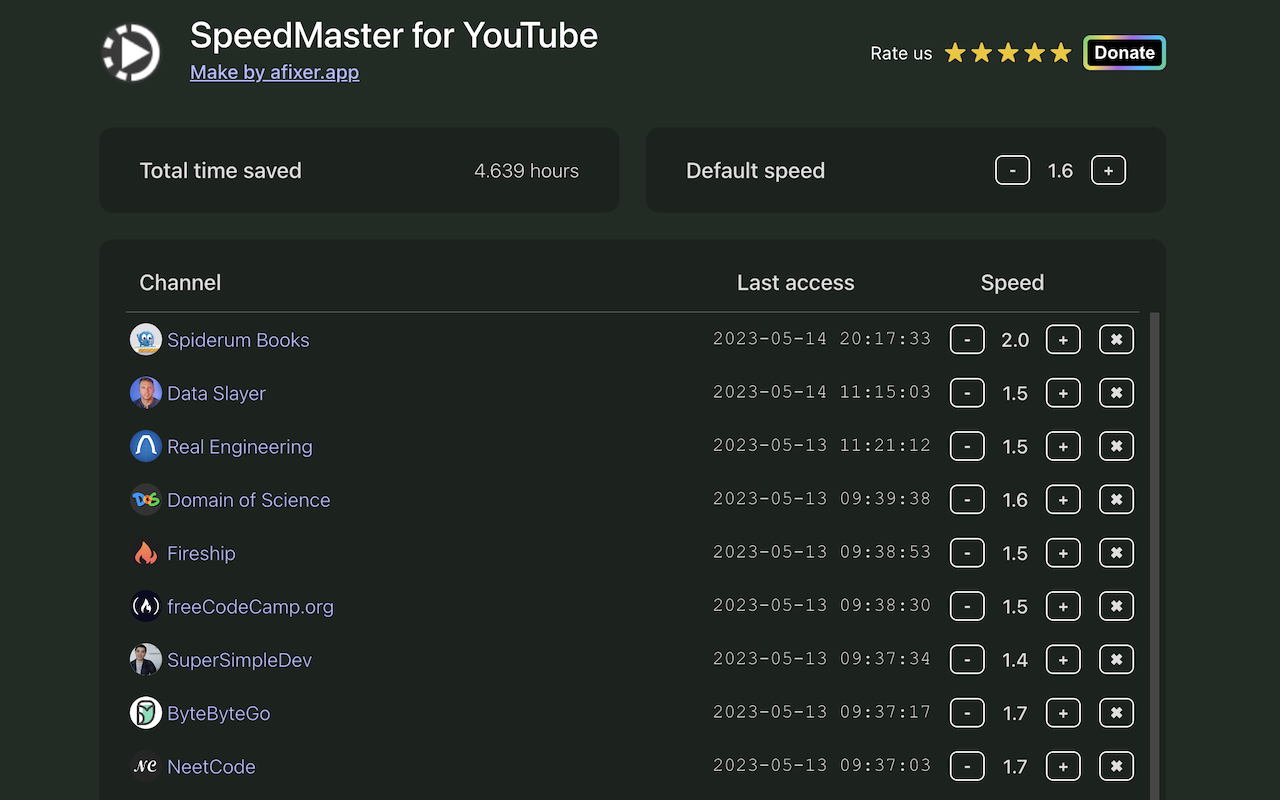
Task: Click the Fireship flame icon
Action: [x=146, y=553]
